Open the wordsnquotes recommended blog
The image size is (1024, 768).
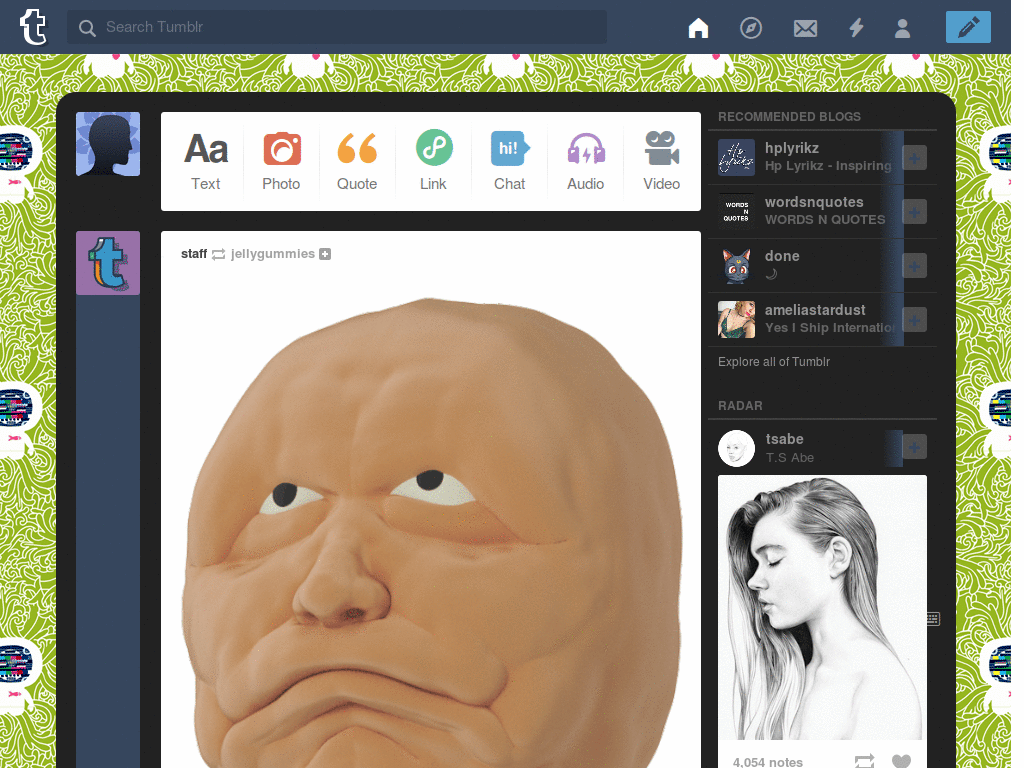[x=814, y=202]
